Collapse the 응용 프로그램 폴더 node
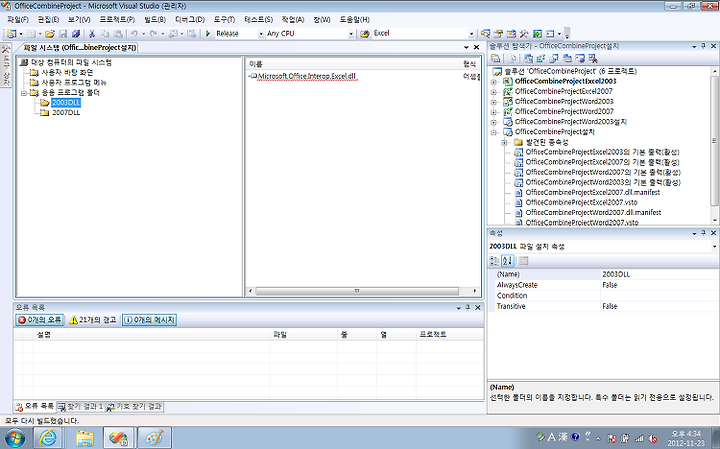 pyautogui.click(x=24, y=93)
